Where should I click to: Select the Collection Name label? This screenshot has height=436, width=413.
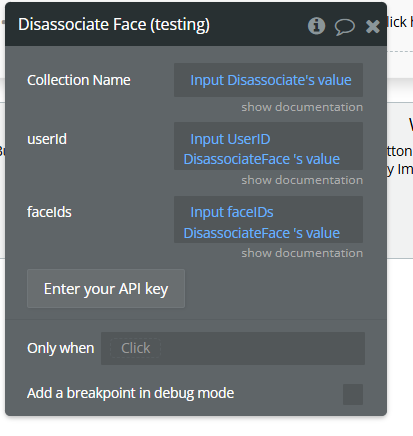click(x=79, y=80)
